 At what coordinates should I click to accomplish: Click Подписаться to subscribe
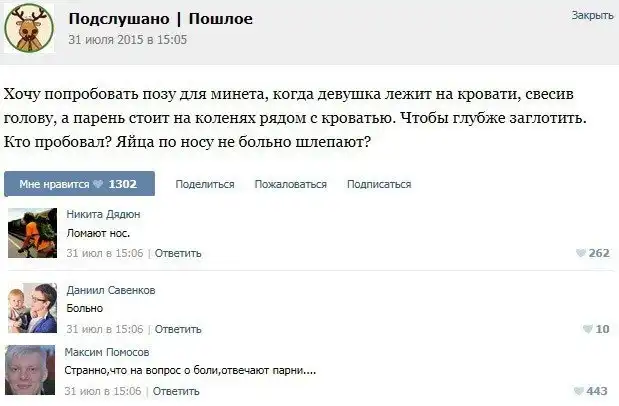click(379, 184)
